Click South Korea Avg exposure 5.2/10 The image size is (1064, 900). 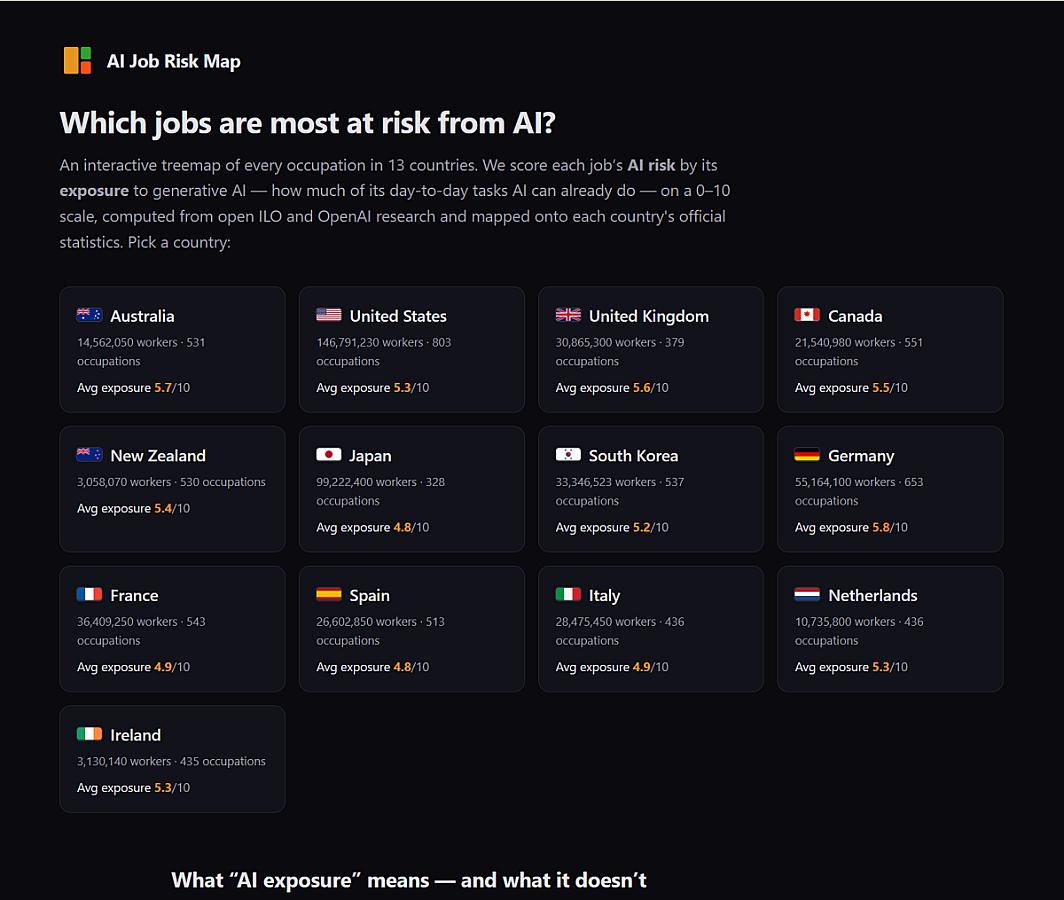[x=612, y=528]
